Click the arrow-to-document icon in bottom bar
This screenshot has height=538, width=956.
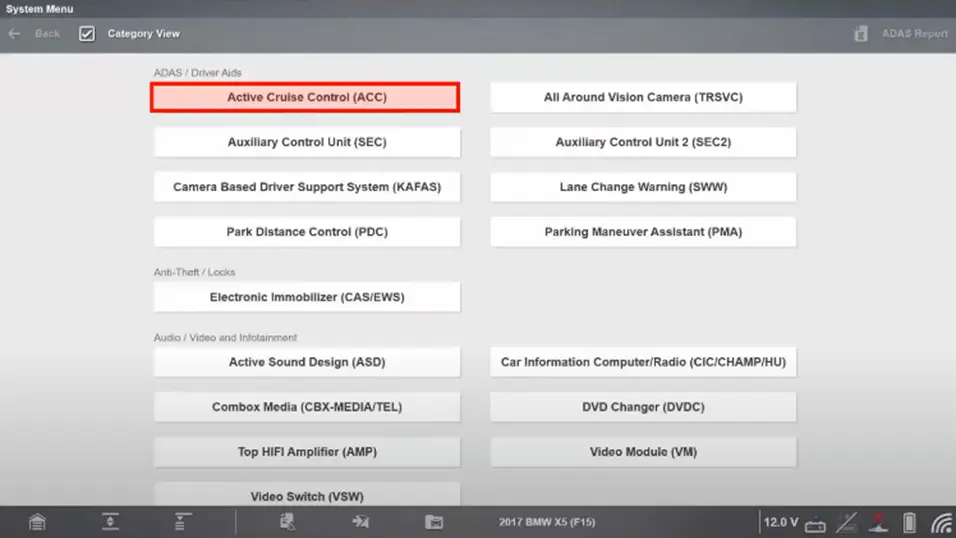(x=361, y=522)
